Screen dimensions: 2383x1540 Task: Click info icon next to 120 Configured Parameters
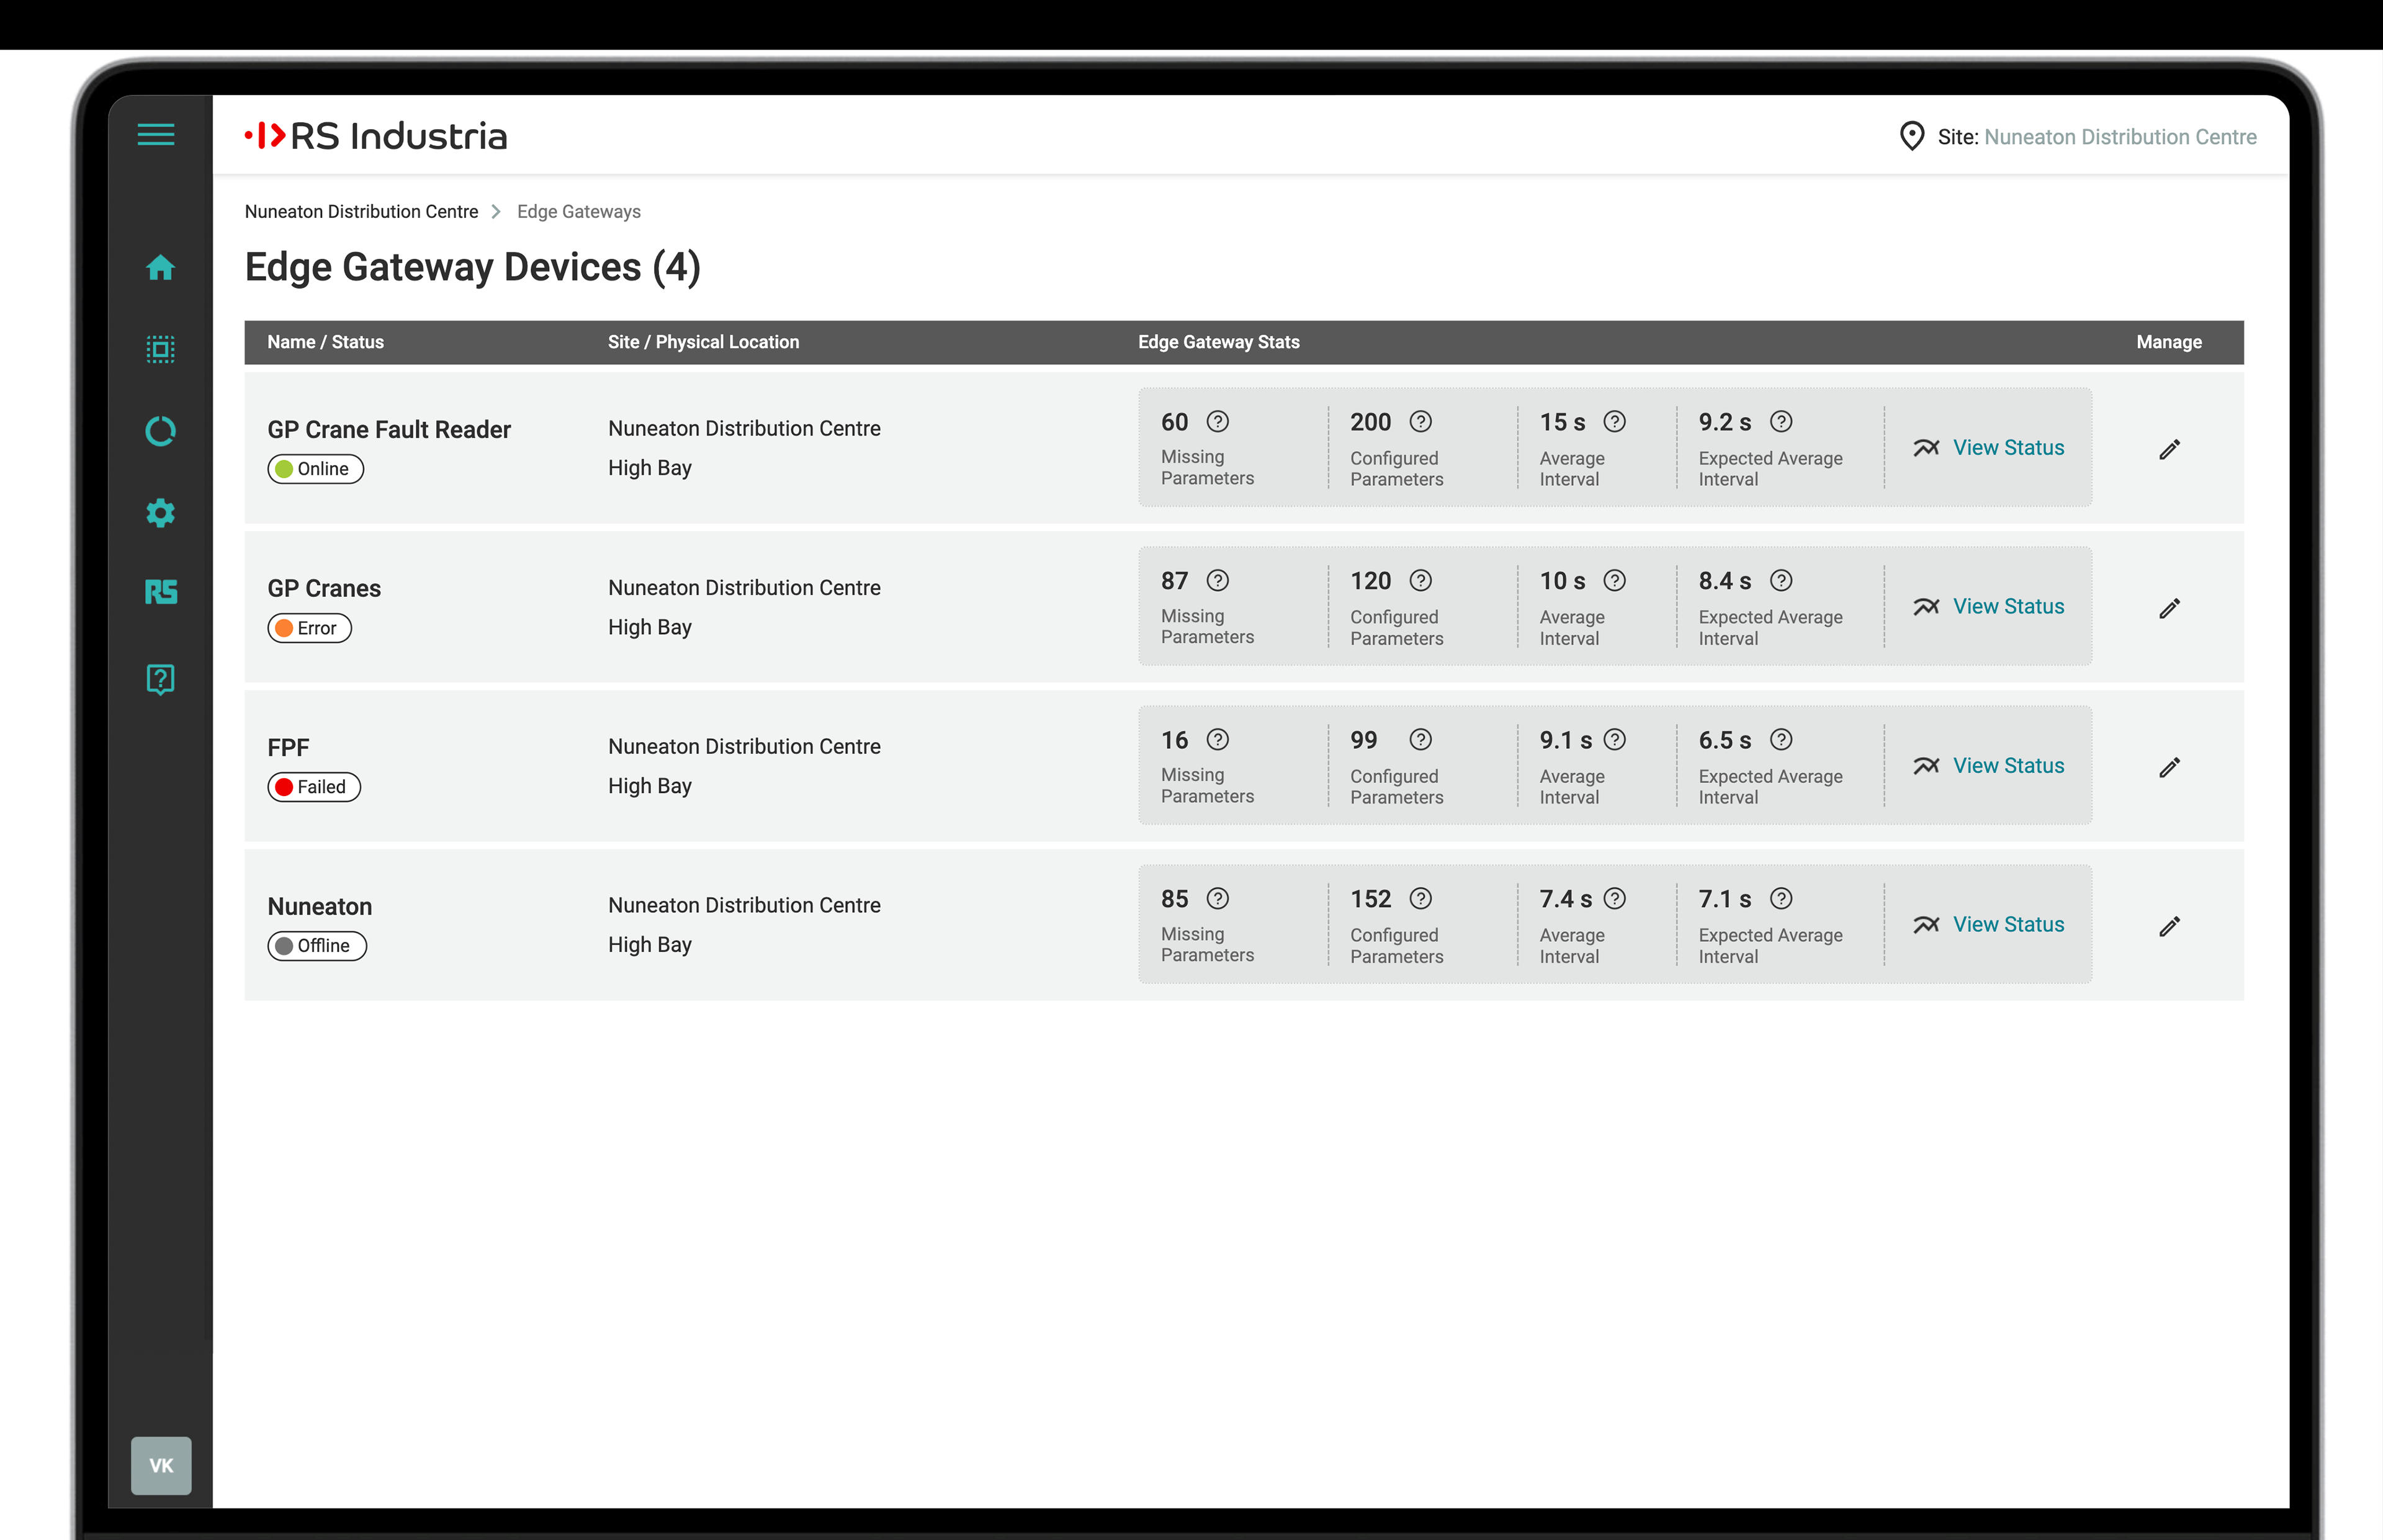pos(1420,580)
